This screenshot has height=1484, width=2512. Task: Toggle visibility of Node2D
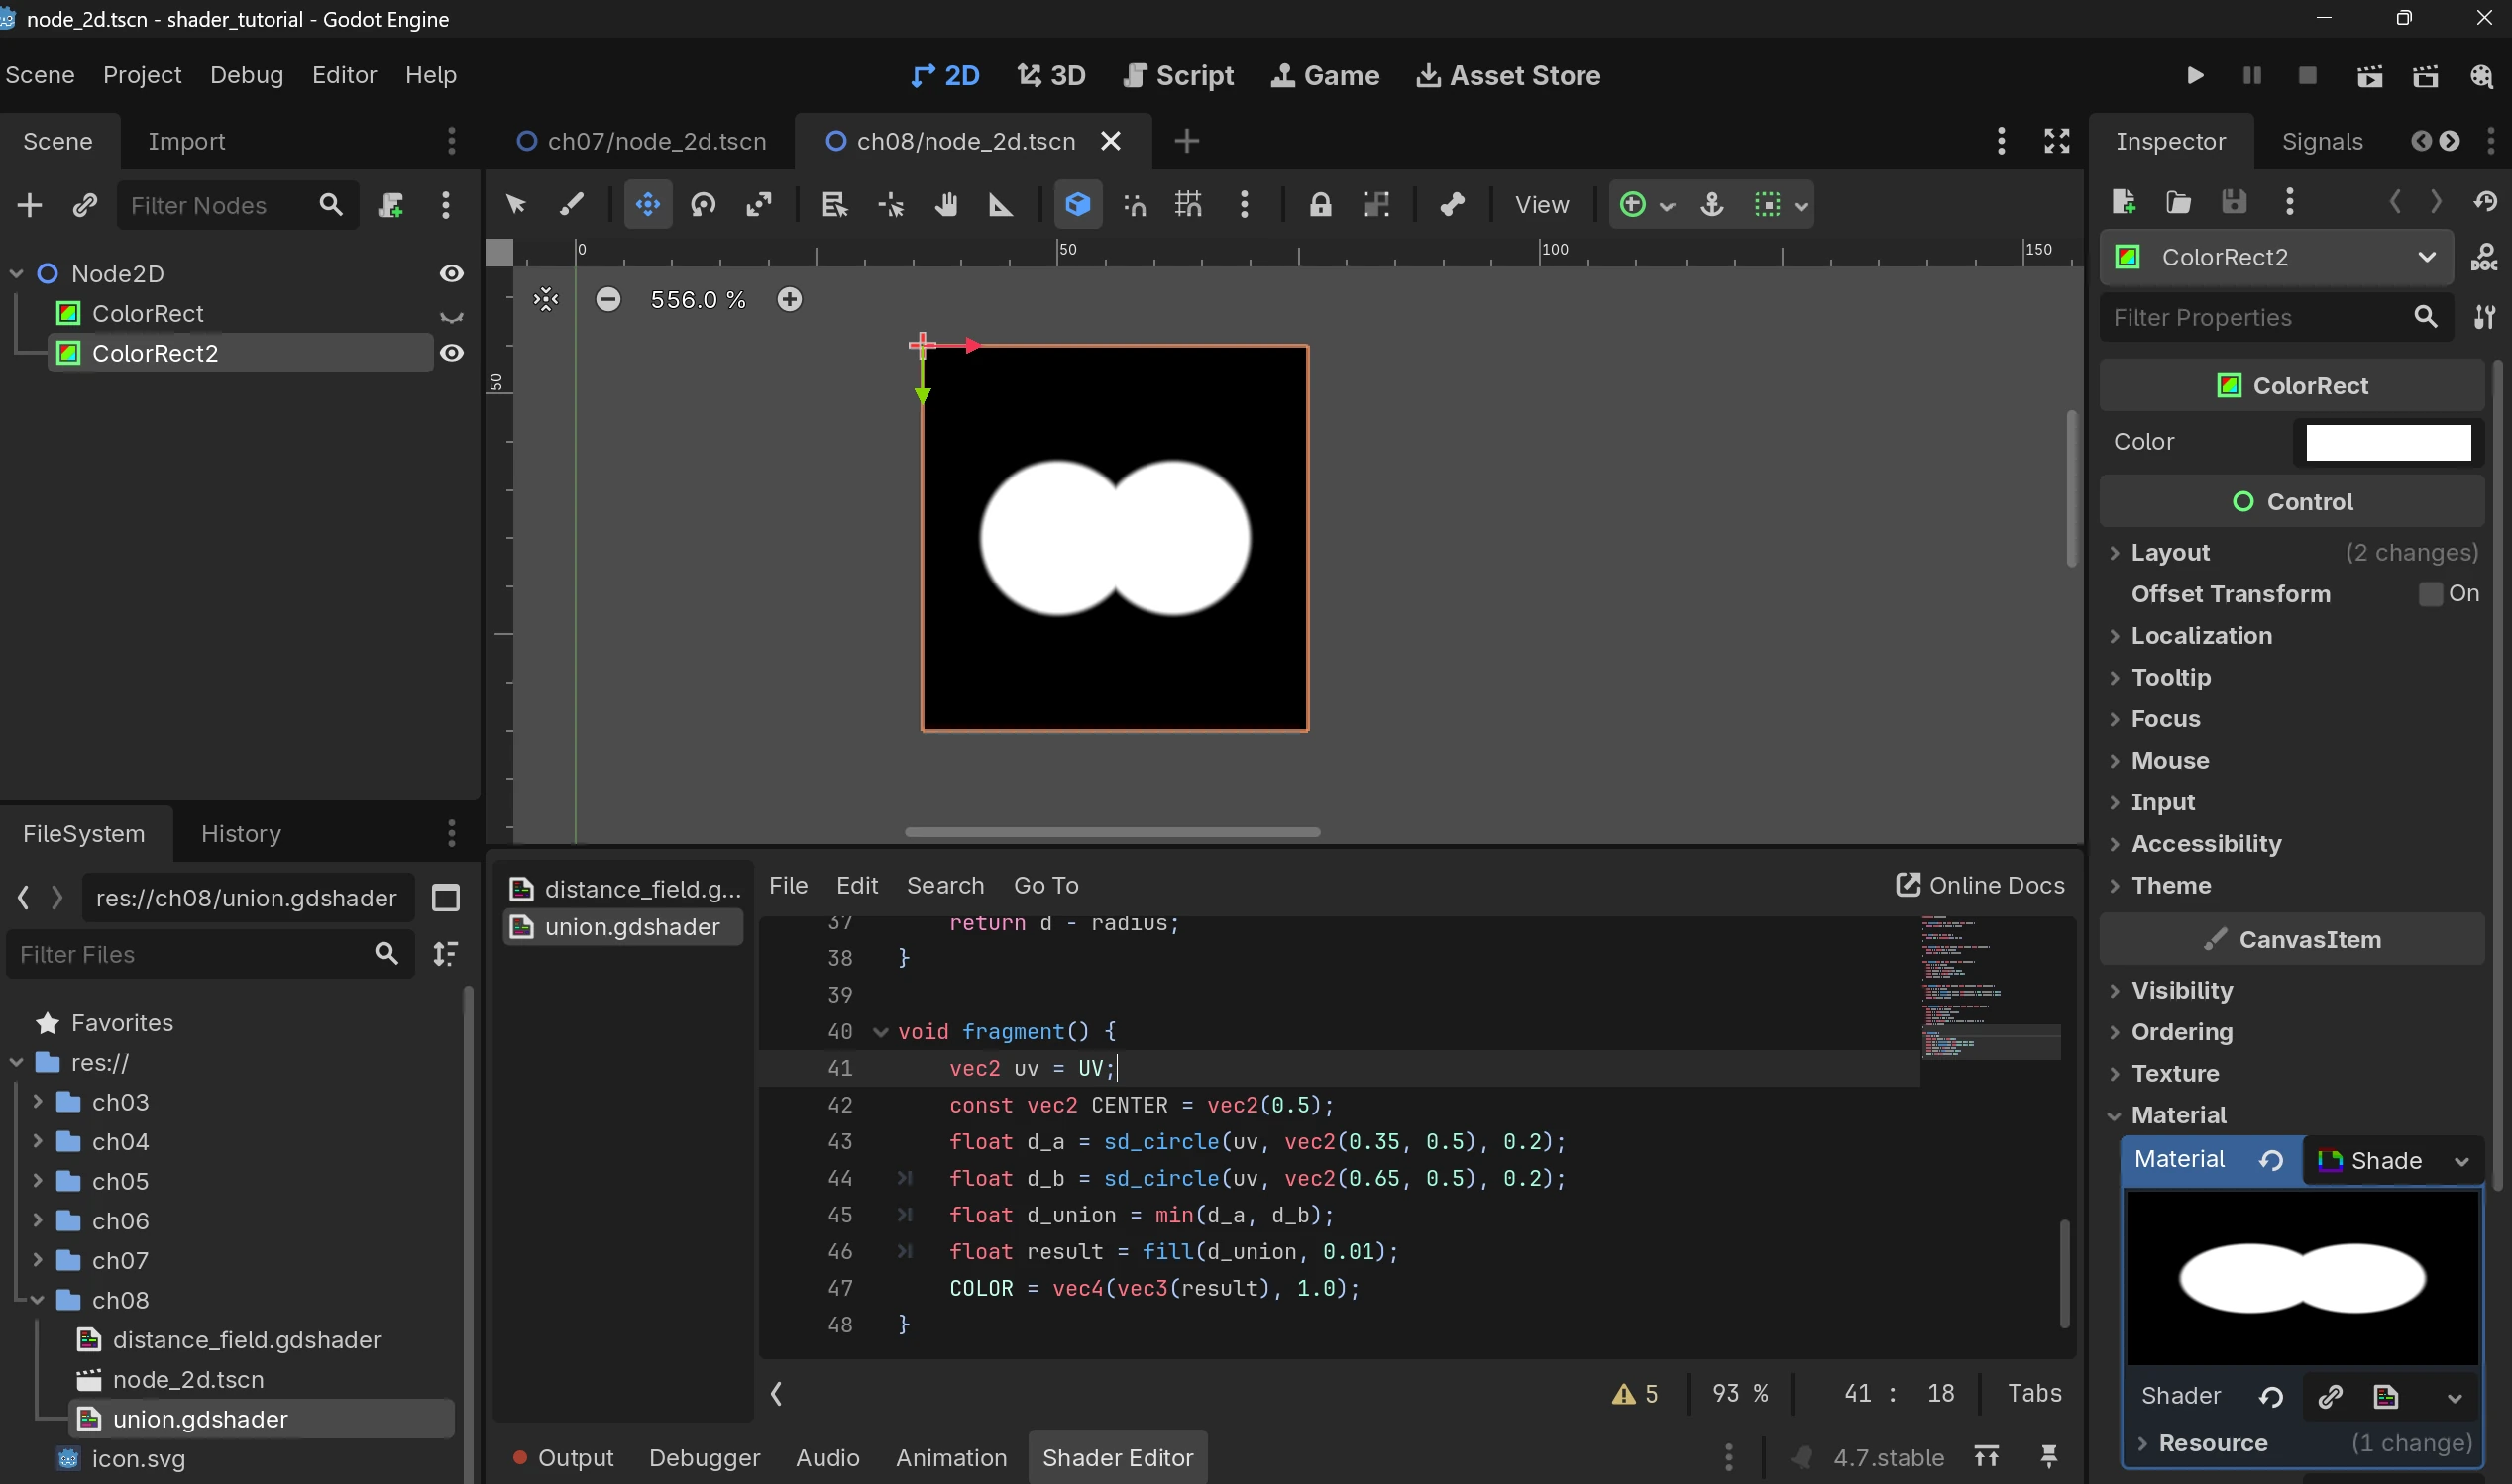pos(452,273)
